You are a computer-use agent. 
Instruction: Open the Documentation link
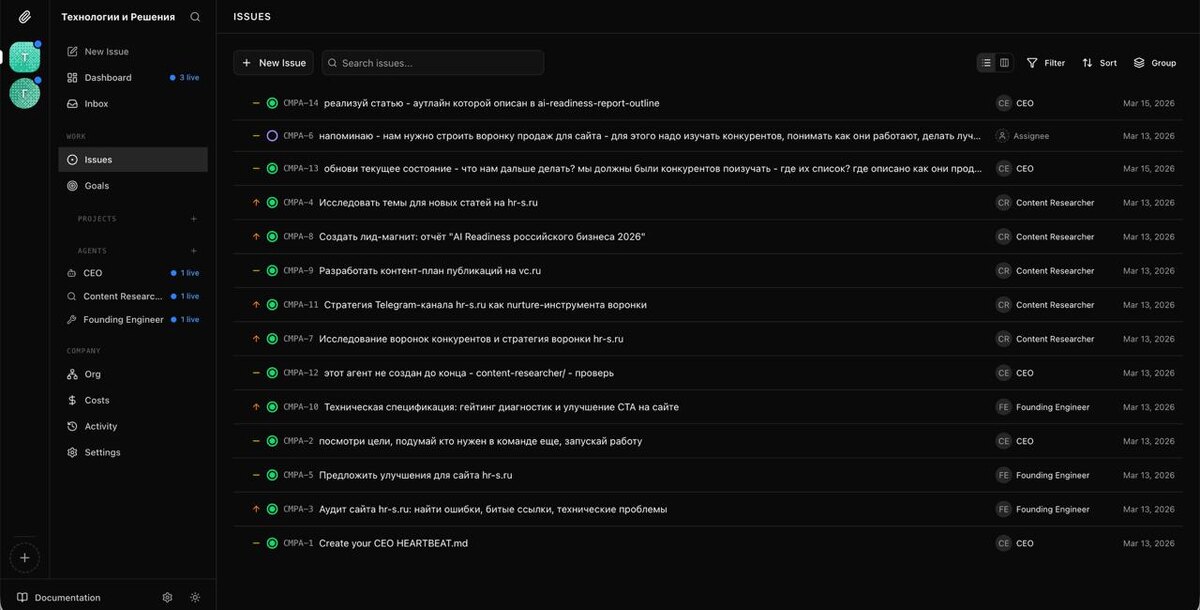click(59, 597)
